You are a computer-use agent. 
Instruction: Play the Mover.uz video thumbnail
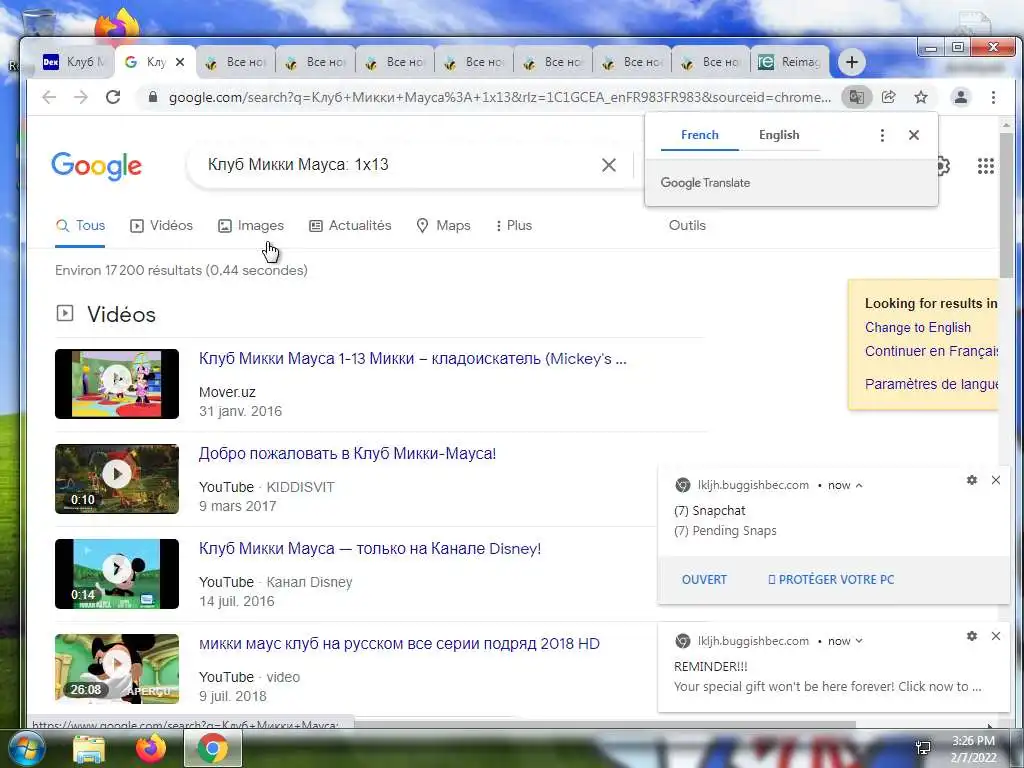pyautogui.click(x=117, y=384)
